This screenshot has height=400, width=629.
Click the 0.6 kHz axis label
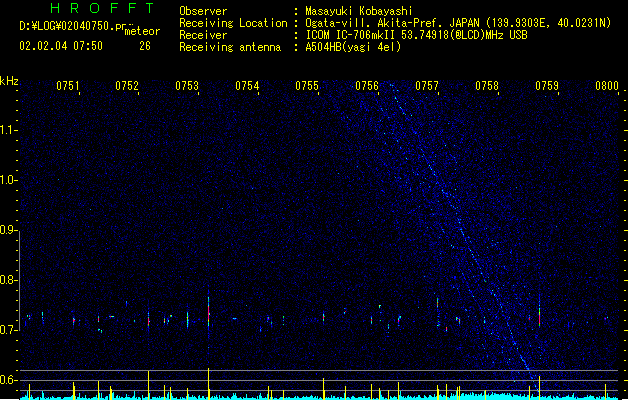[8, 380]
